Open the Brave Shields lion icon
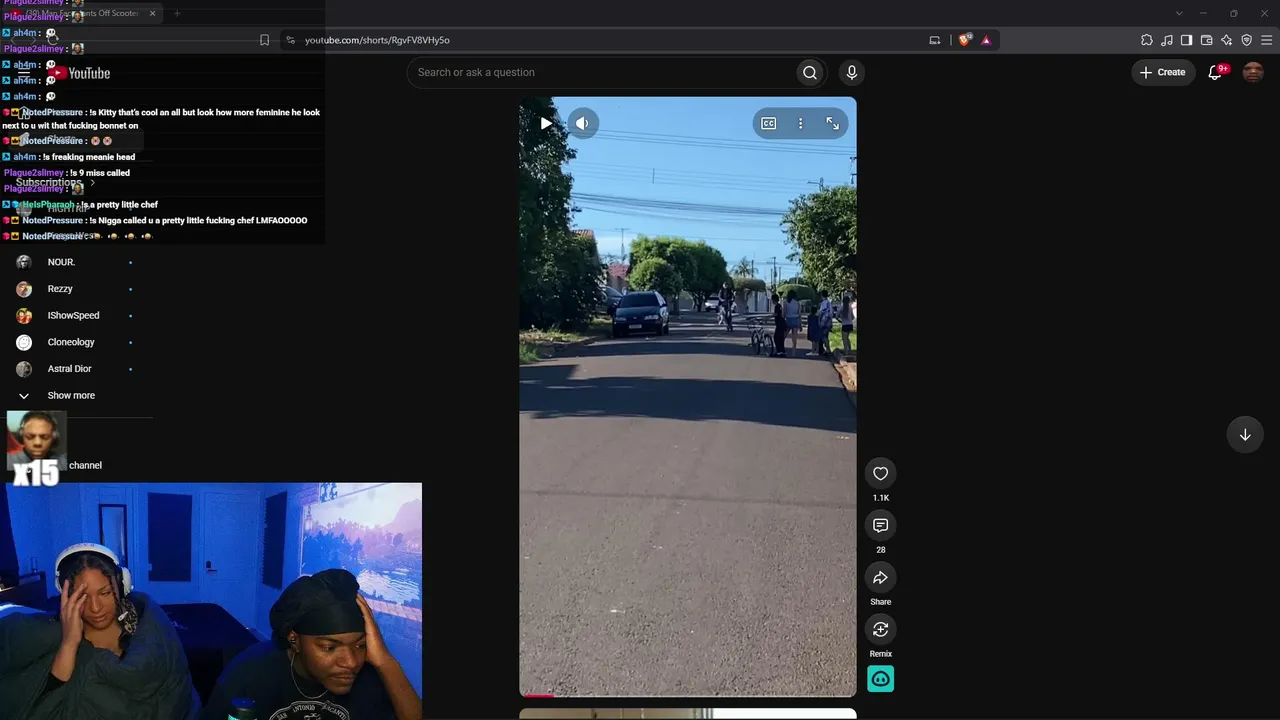 [964, 40]
